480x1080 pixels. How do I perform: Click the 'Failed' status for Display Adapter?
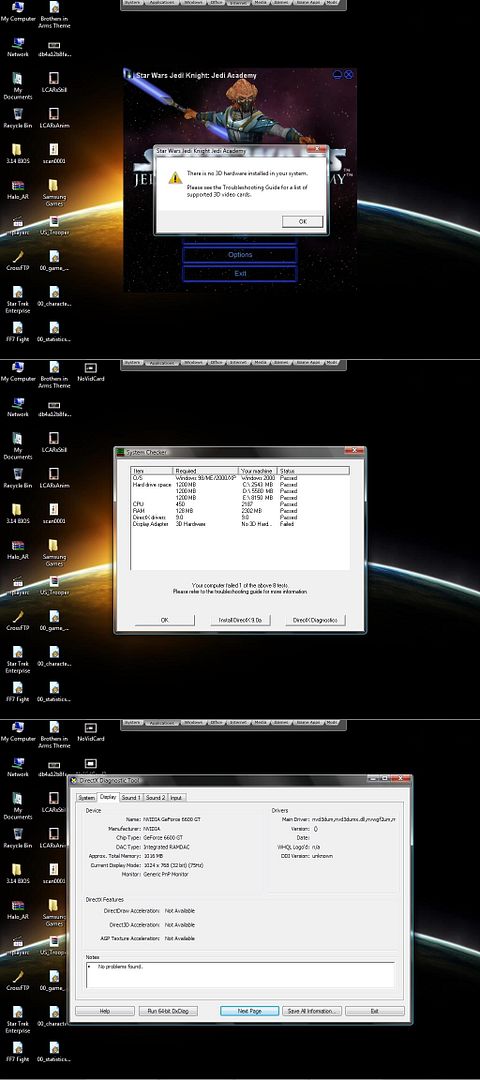[288, 524]
